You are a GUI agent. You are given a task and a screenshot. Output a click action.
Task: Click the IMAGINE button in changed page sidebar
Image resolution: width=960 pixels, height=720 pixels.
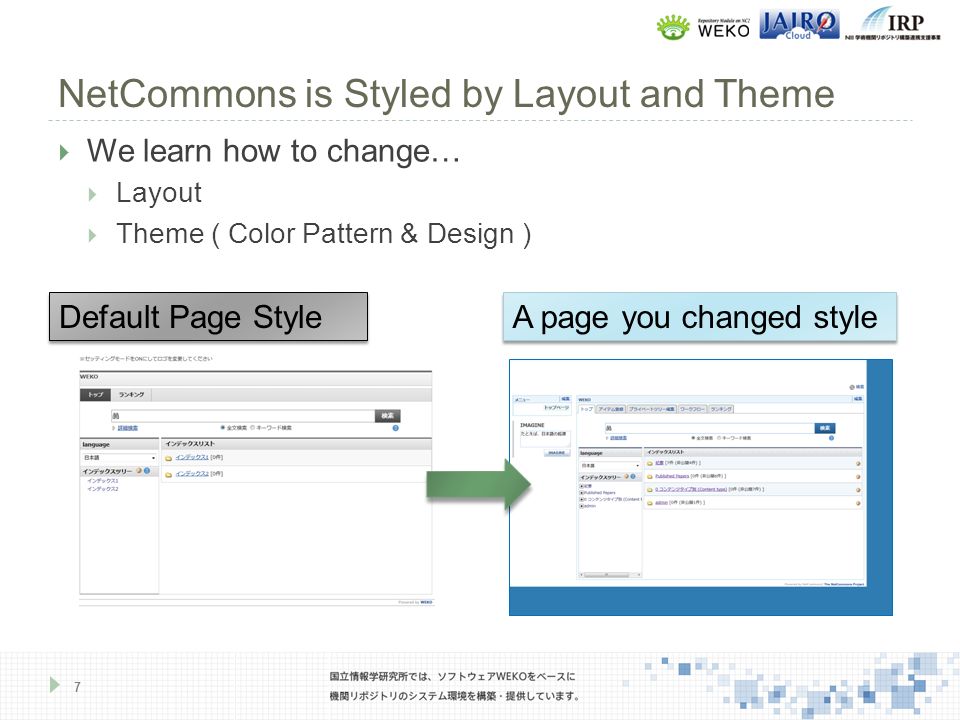[557, 453]
